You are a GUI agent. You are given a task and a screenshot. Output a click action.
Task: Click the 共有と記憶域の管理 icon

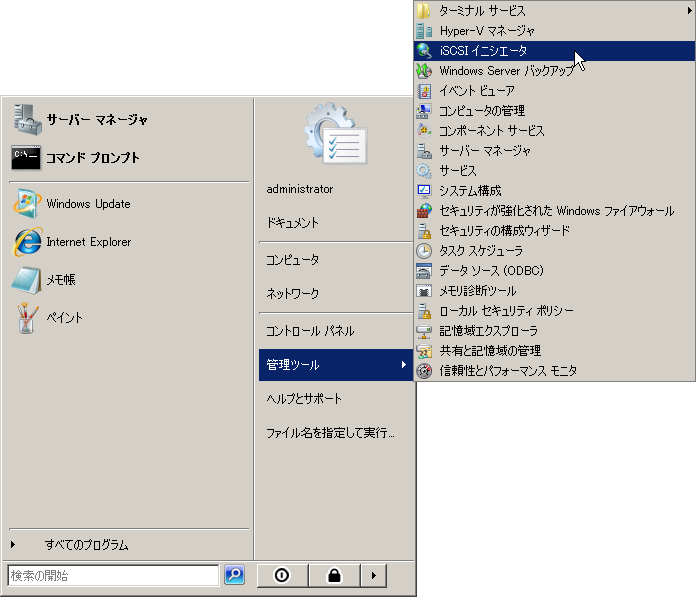click(424, 351)
